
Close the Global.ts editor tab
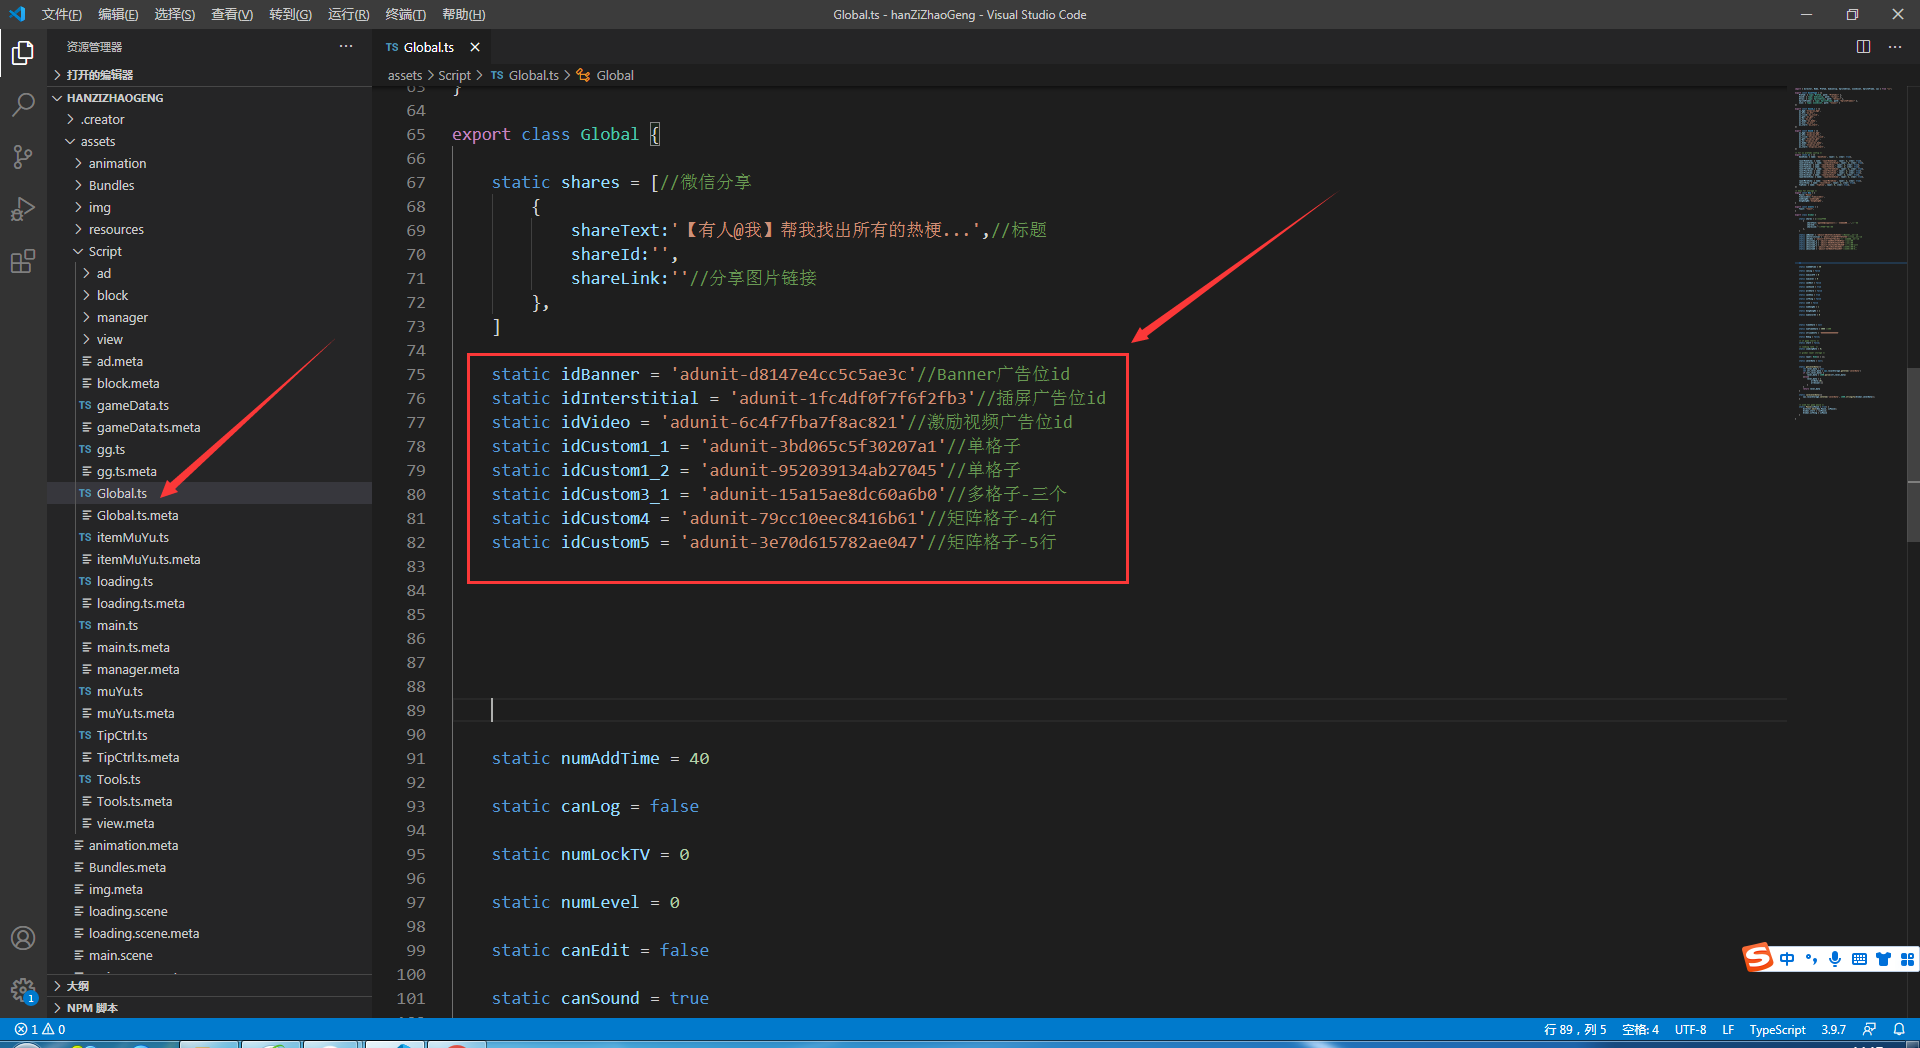click(x=475, y=47)
